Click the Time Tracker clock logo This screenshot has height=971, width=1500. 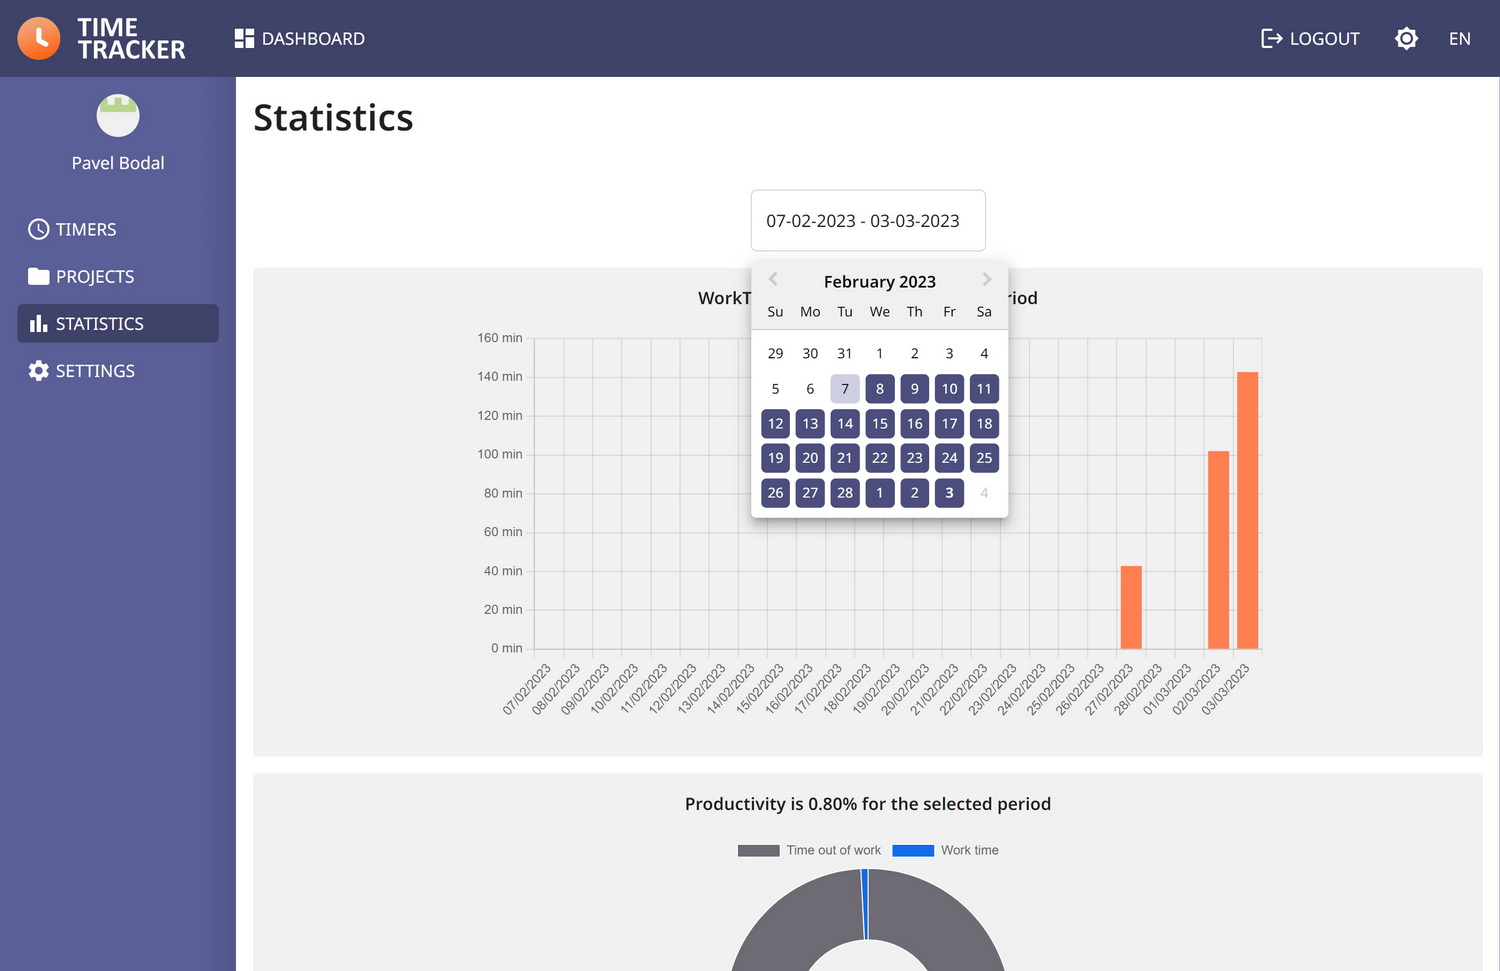(39, 38)
